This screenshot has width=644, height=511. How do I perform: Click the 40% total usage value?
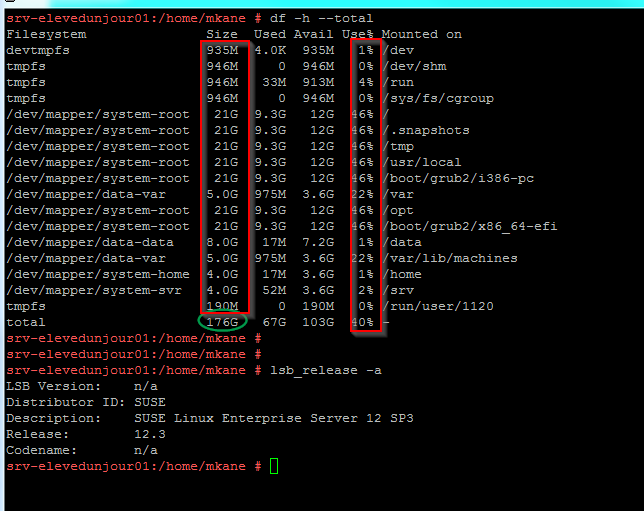[x=363, y=322]
